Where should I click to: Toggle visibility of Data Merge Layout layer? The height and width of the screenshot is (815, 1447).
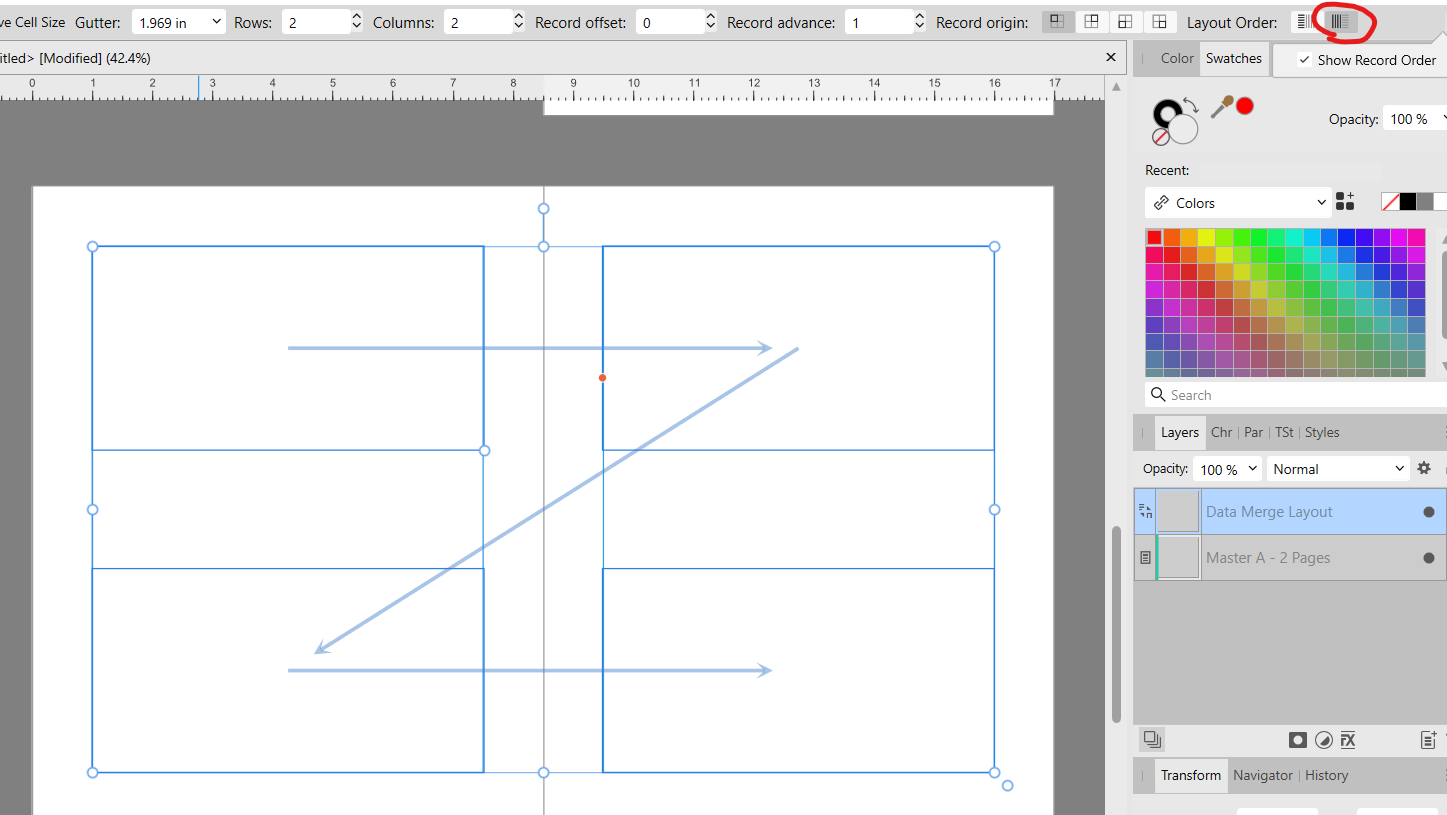[1428, 512]
